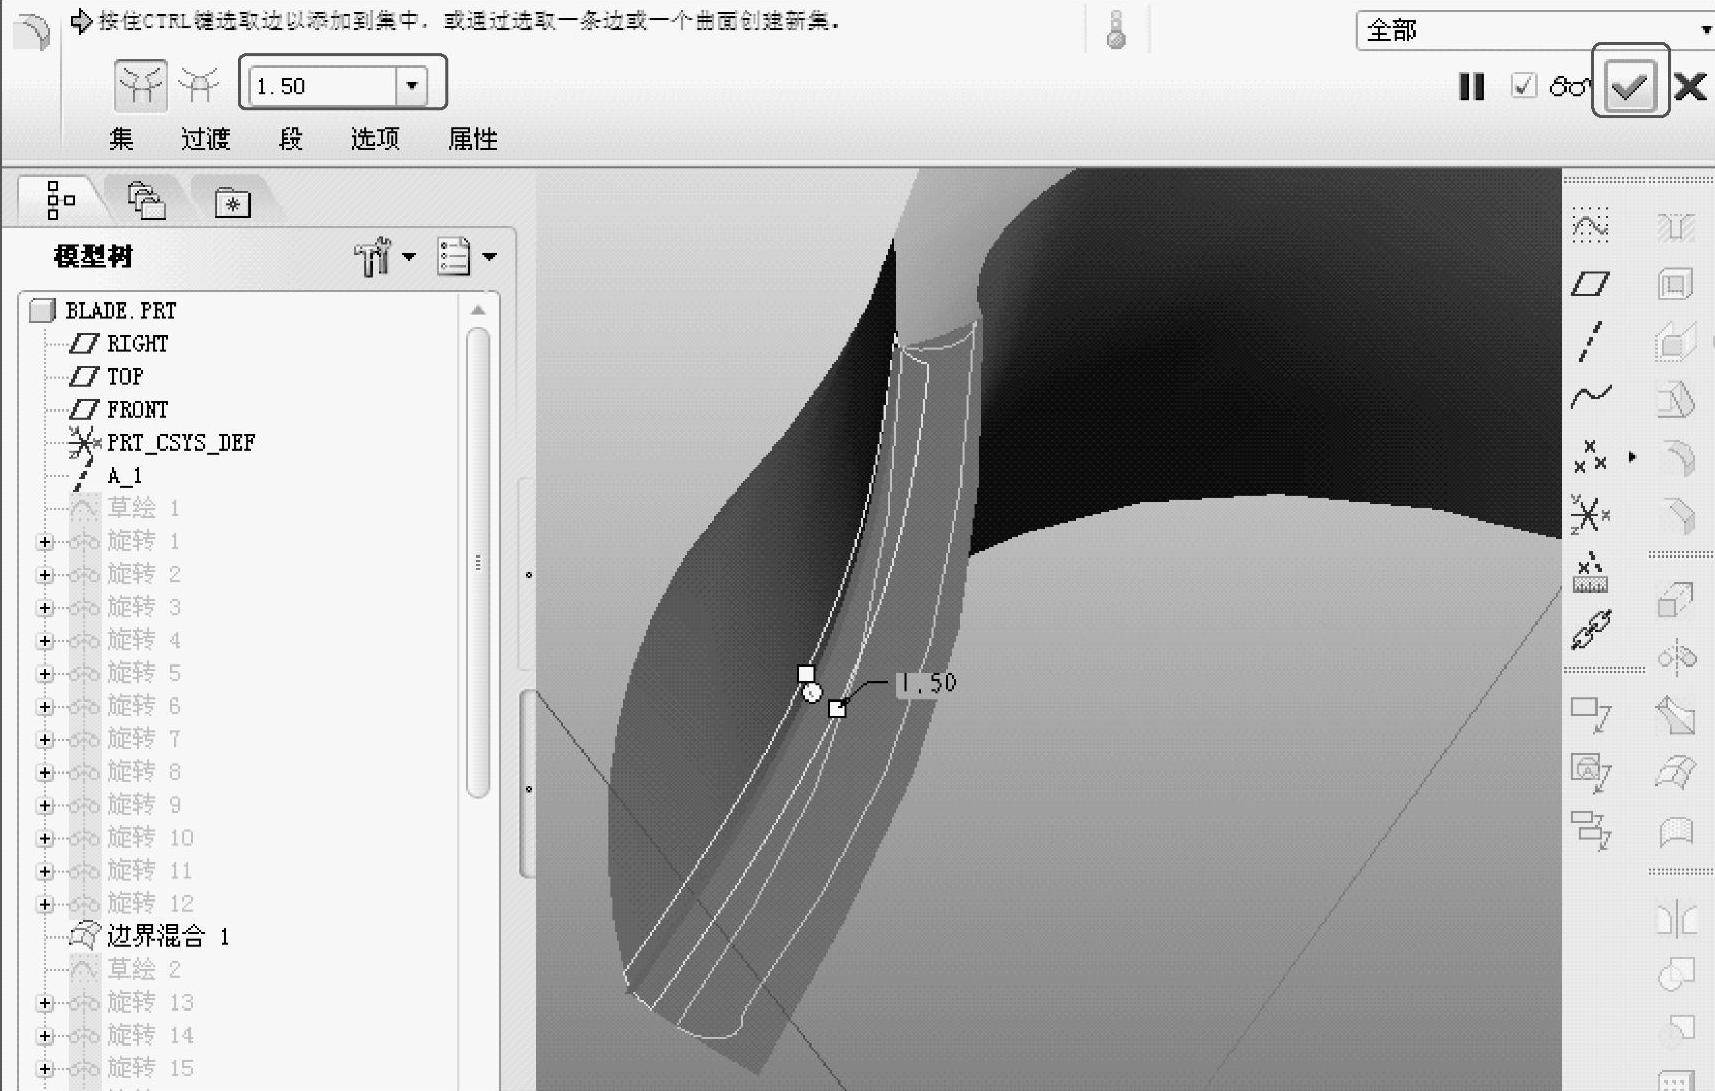This screenshot has height=1091, width=1715.
Task: Pause the round tool with the pause icon
Action: (1471, 87)
